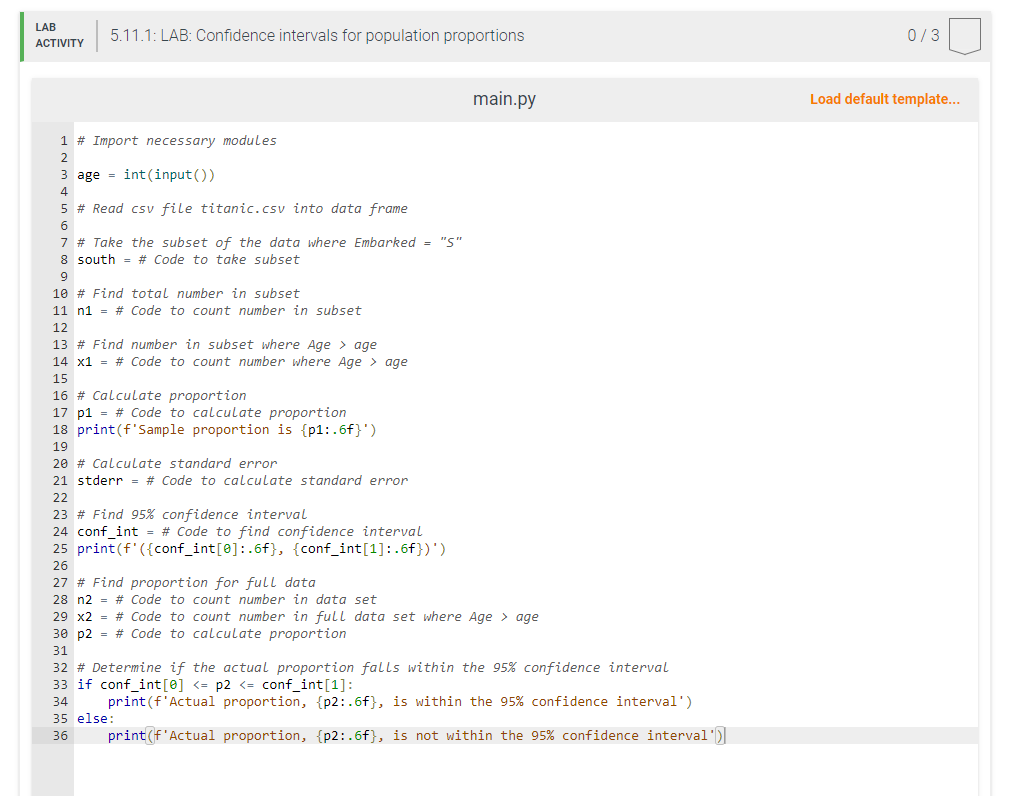
Task: Click the Read csv comment line
Action: coord(240,208)
